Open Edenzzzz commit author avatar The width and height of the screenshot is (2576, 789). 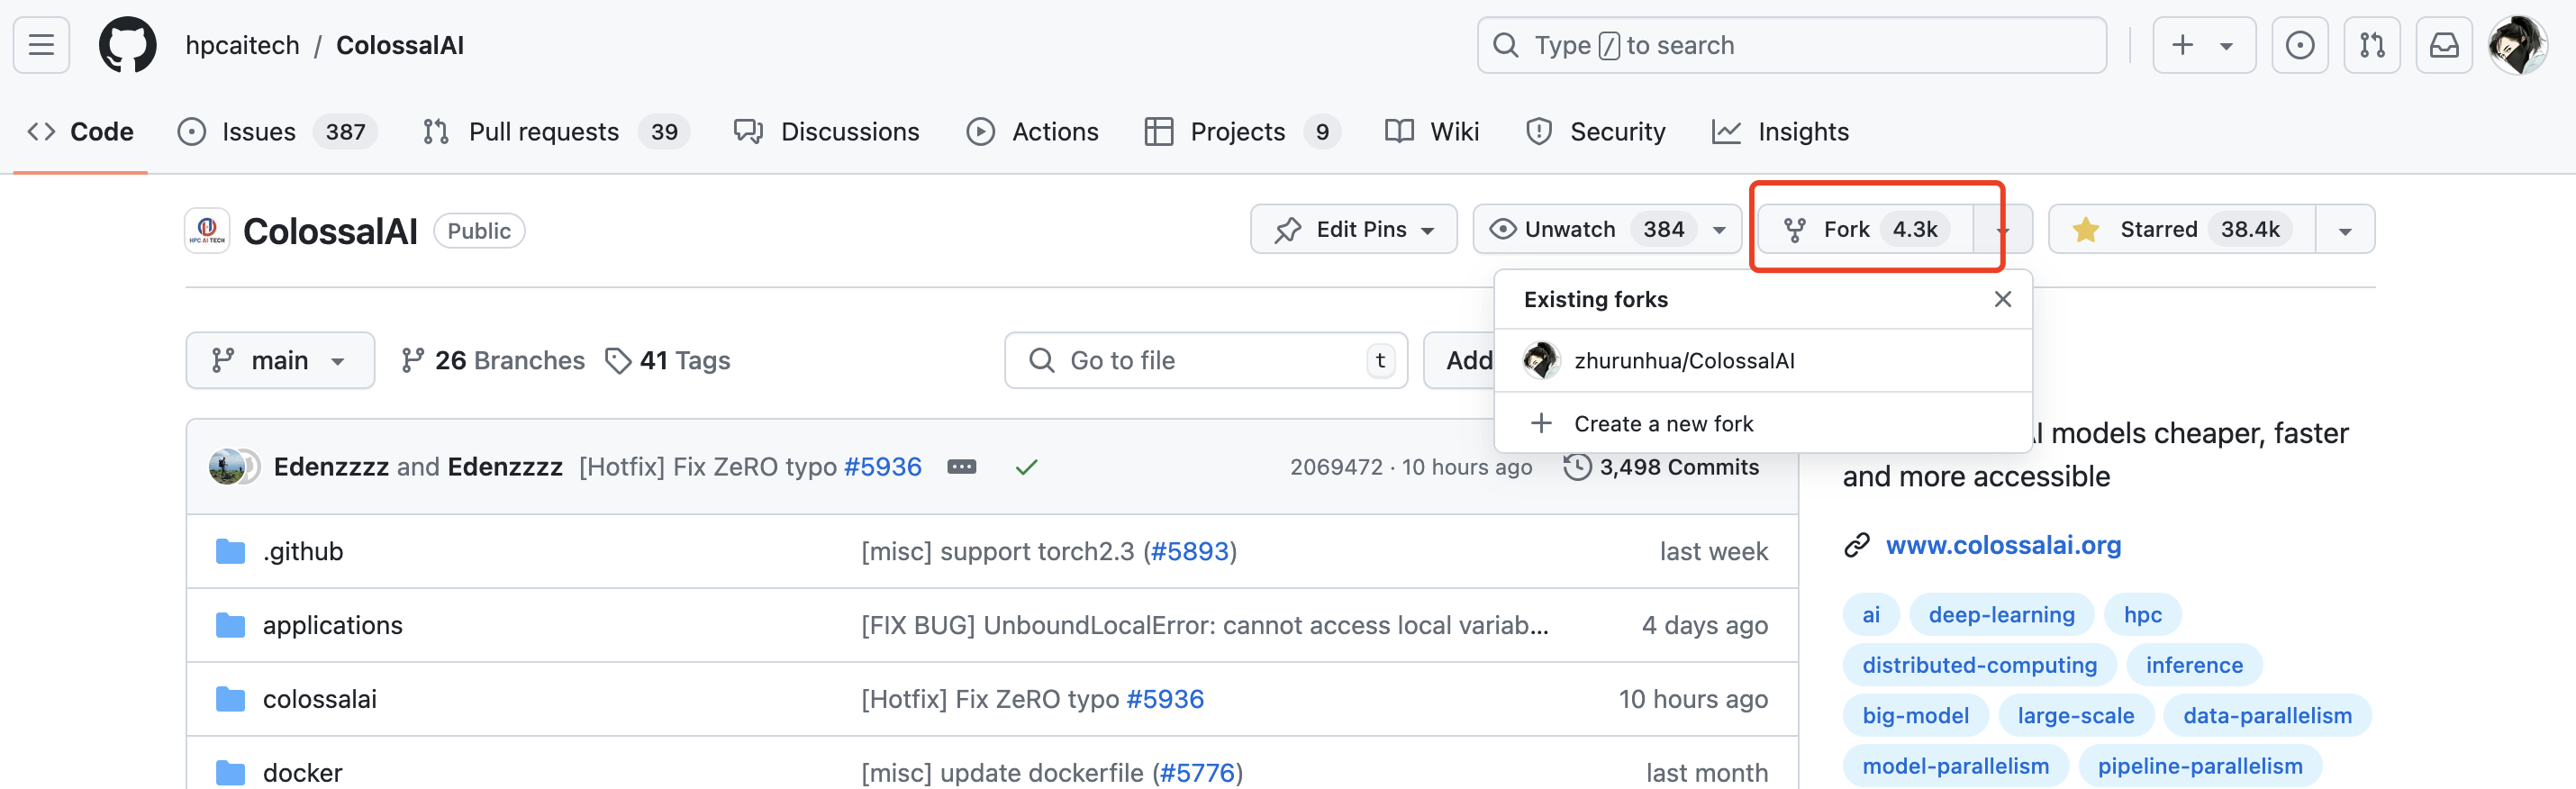pos(227,466)
